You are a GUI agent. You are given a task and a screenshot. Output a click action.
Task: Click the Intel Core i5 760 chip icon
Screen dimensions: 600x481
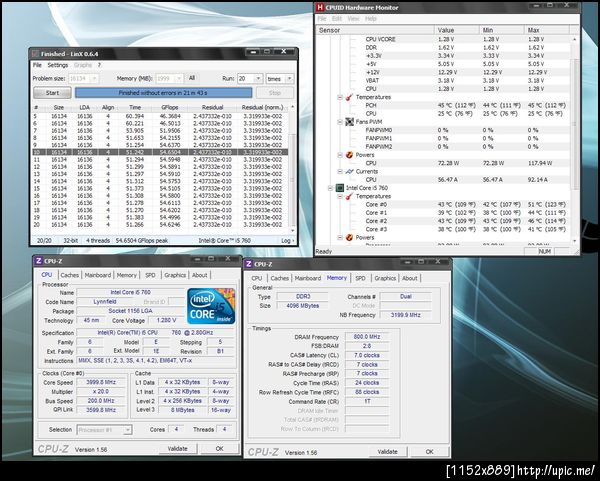tap(339, 188)
